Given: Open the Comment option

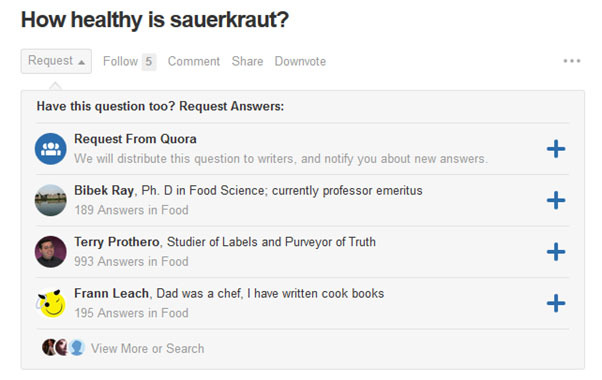Looking at the screenshot, I should click(x=194, y=61).
